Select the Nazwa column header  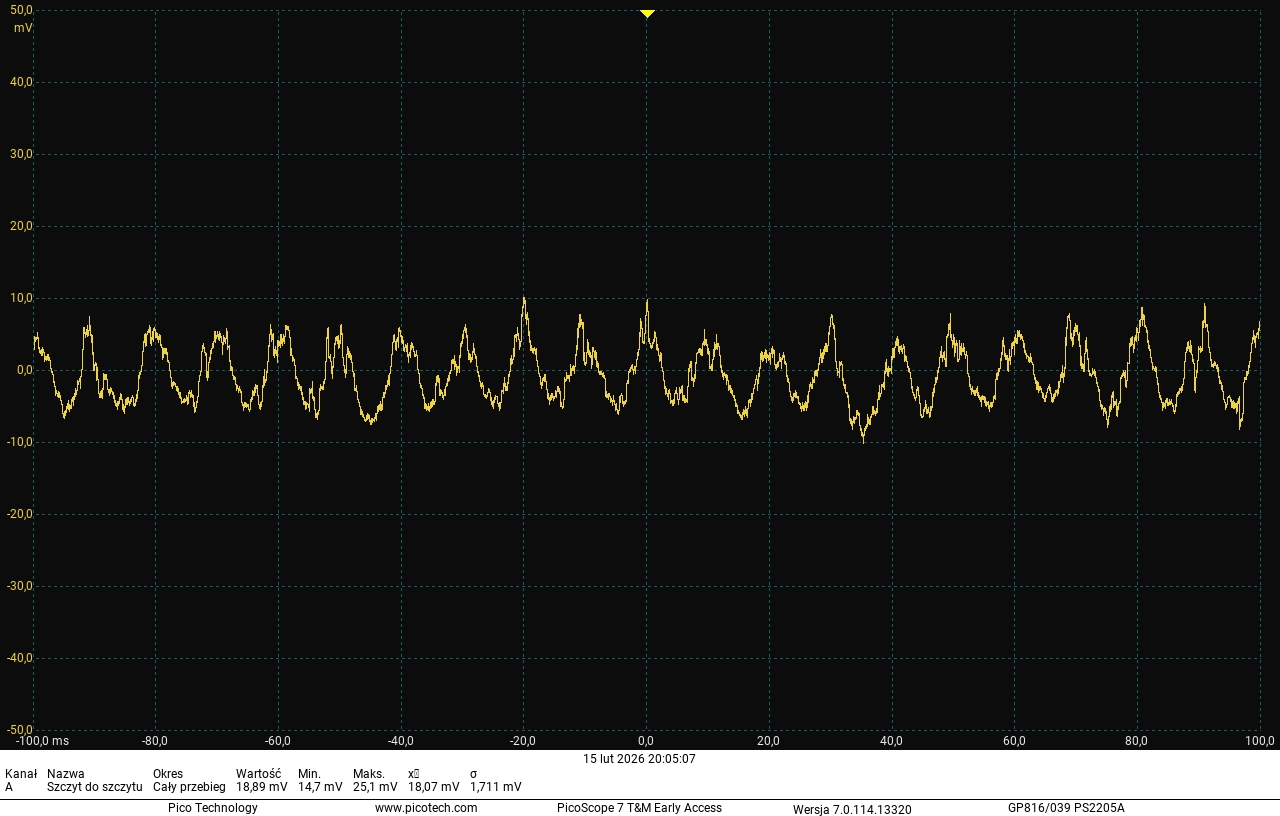(66, 774)
